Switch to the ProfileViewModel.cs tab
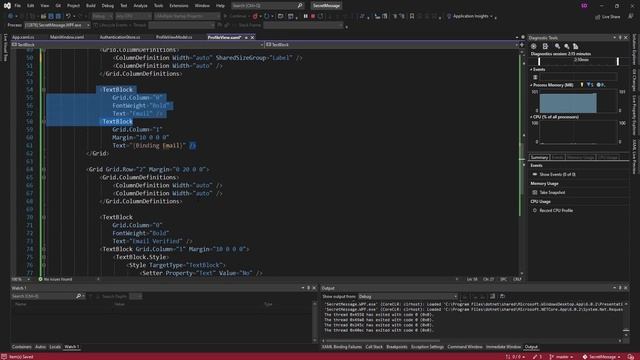 coord(174,37)
